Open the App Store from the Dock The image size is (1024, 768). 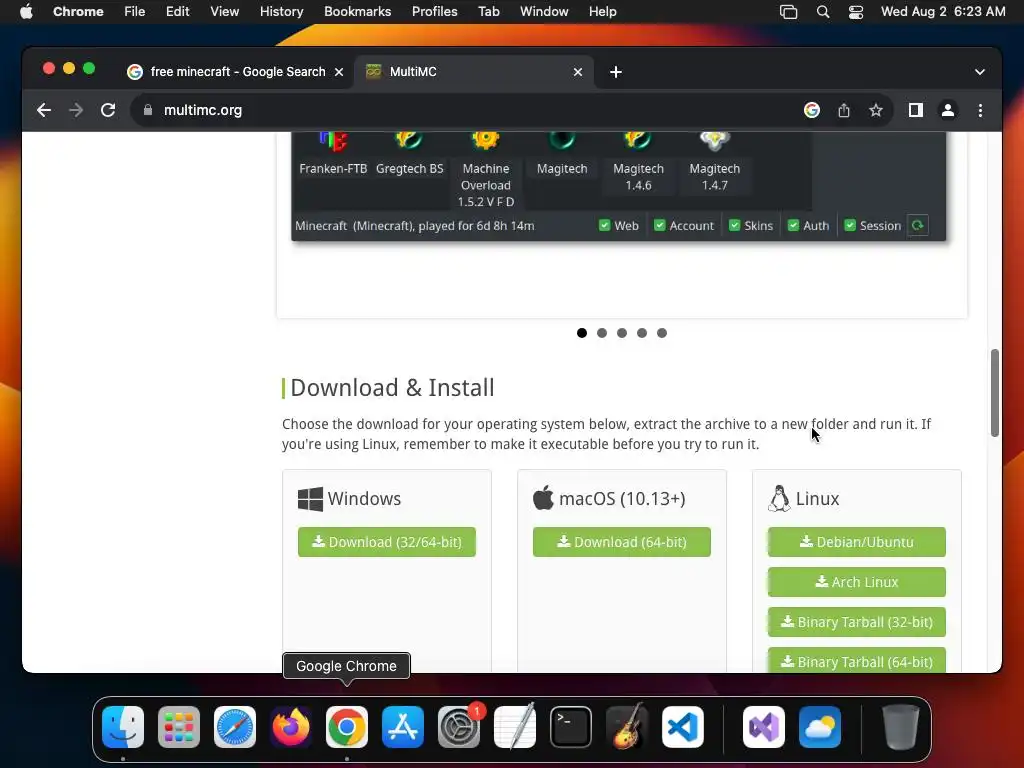pyautogui.click(x=403, y=727)
